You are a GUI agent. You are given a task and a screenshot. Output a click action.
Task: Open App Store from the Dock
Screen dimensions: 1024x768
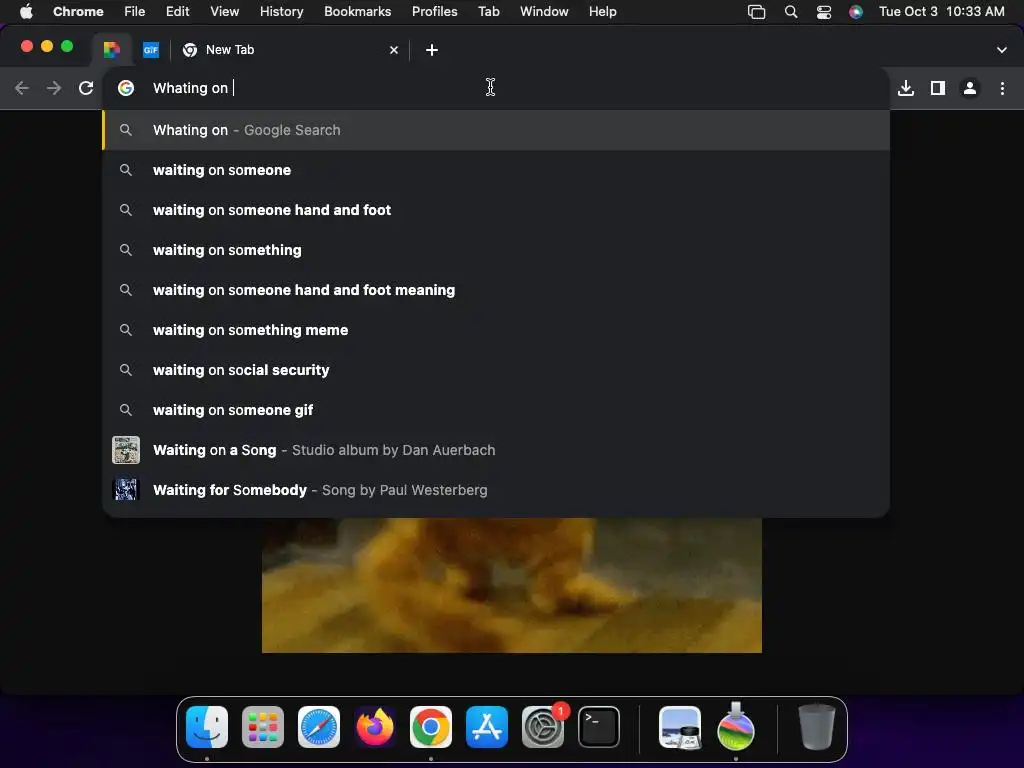click(487, 727)
